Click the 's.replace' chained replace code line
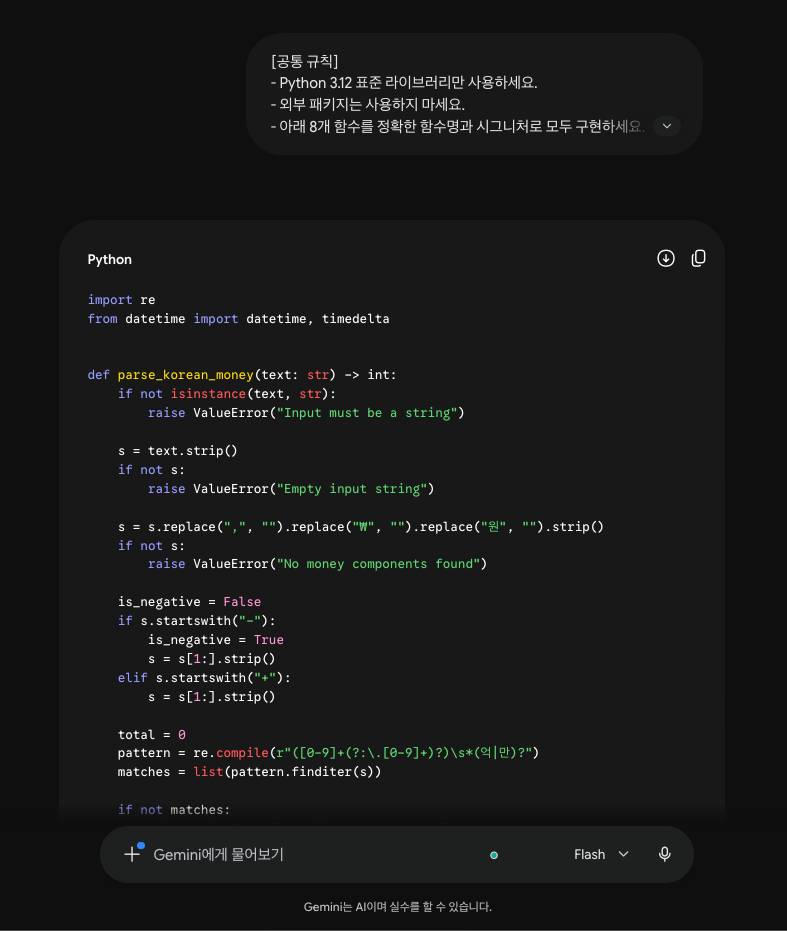The width and height of the screenshot is (787, 931). (361, 527)
